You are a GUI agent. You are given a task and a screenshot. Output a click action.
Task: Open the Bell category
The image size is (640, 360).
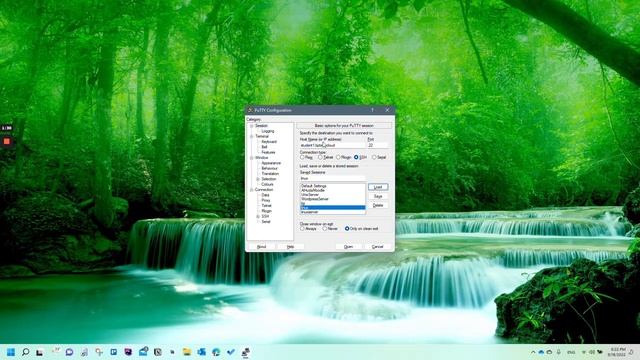tap(264, 147)
